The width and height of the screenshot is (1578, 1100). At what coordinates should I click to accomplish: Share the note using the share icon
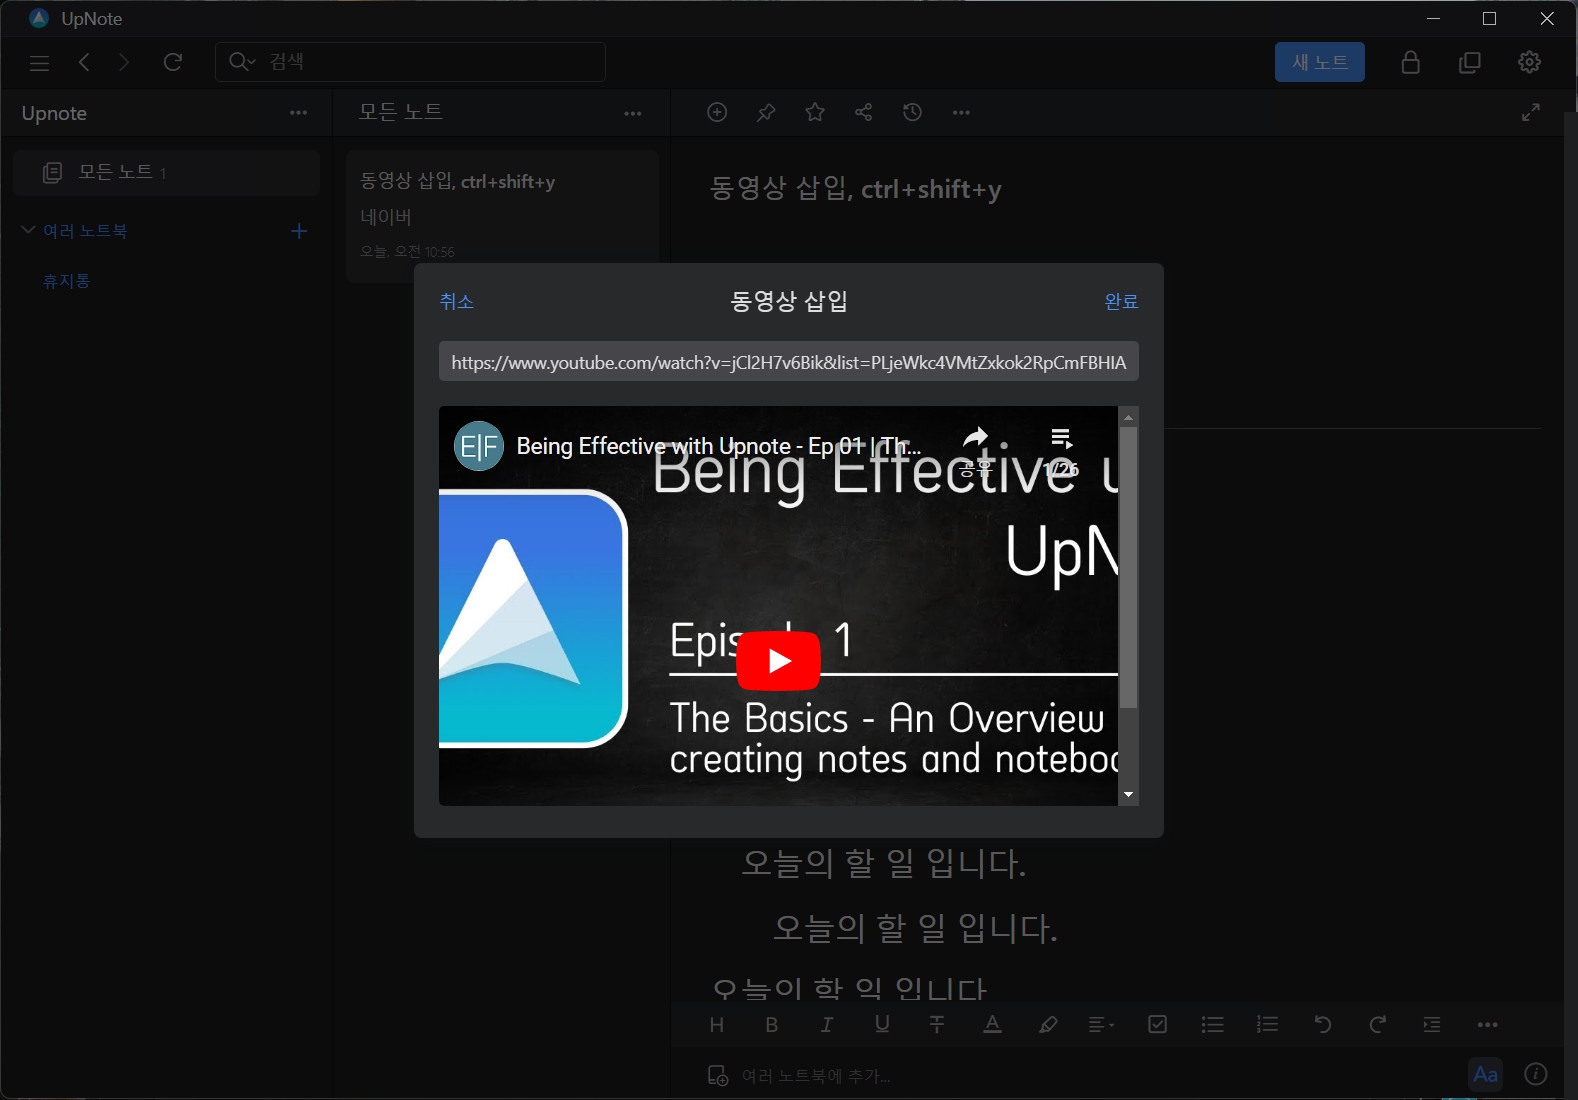coord(864,112)
